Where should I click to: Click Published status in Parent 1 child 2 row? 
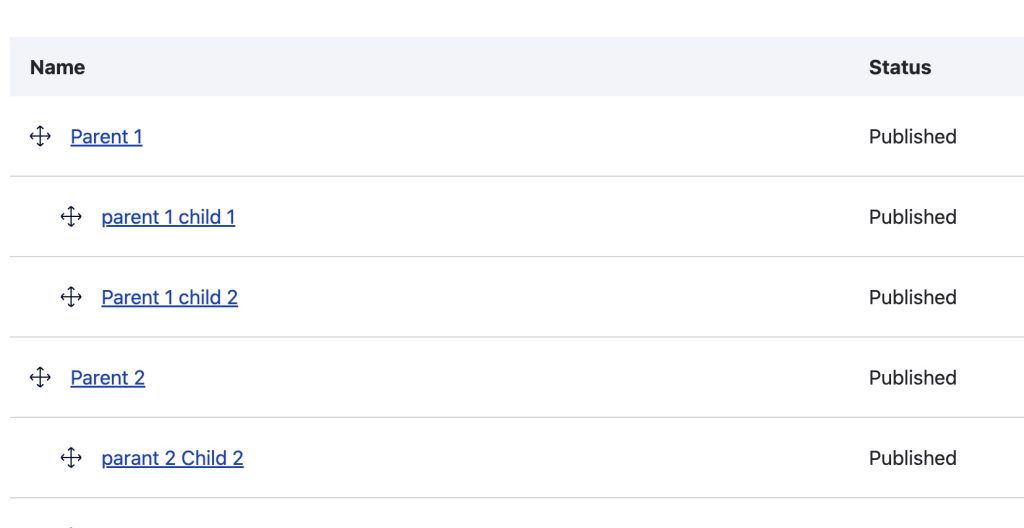click(912, 297)
